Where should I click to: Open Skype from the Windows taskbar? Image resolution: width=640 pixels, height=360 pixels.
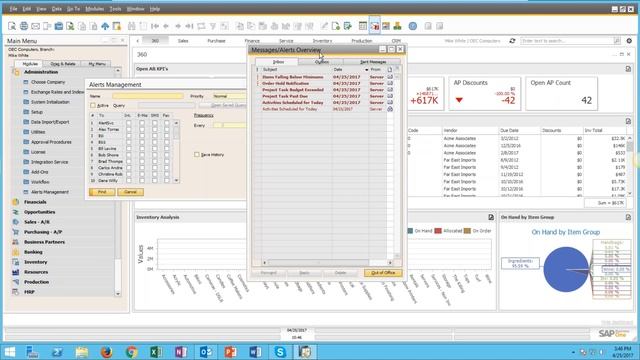coord(280,351)
